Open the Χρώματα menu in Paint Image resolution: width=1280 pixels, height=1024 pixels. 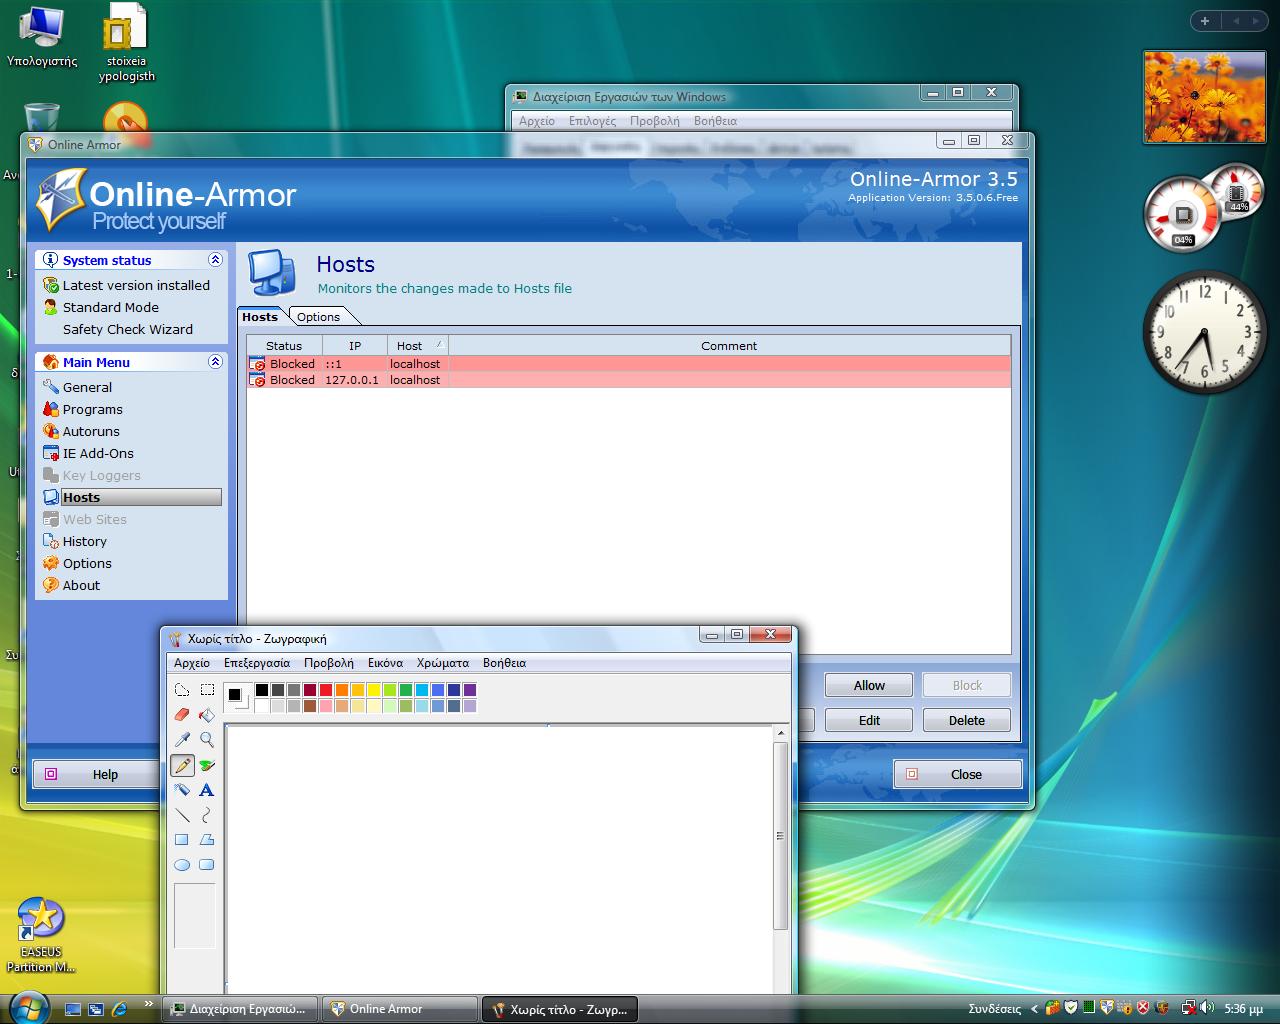(x=443, y=663)
